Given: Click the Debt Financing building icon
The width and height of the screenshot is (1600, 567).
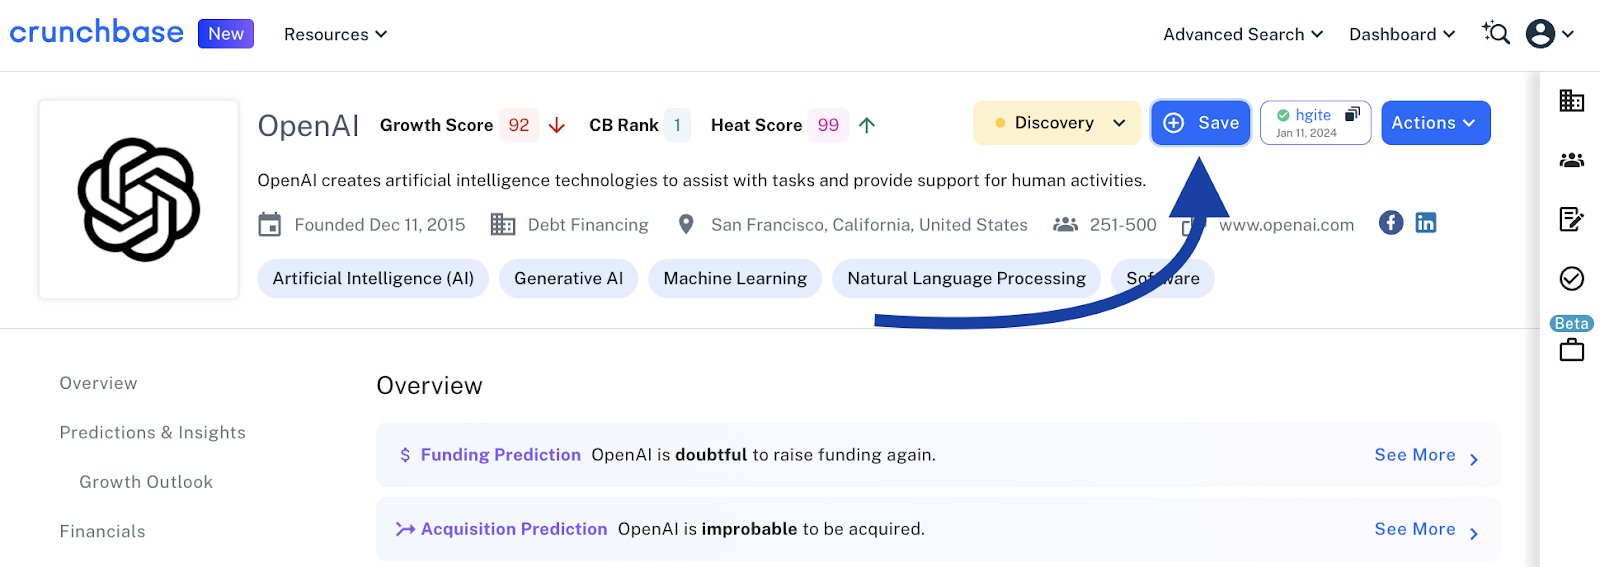Looking at the screenshot, I should pyautogui.click(x=503, y=224).
